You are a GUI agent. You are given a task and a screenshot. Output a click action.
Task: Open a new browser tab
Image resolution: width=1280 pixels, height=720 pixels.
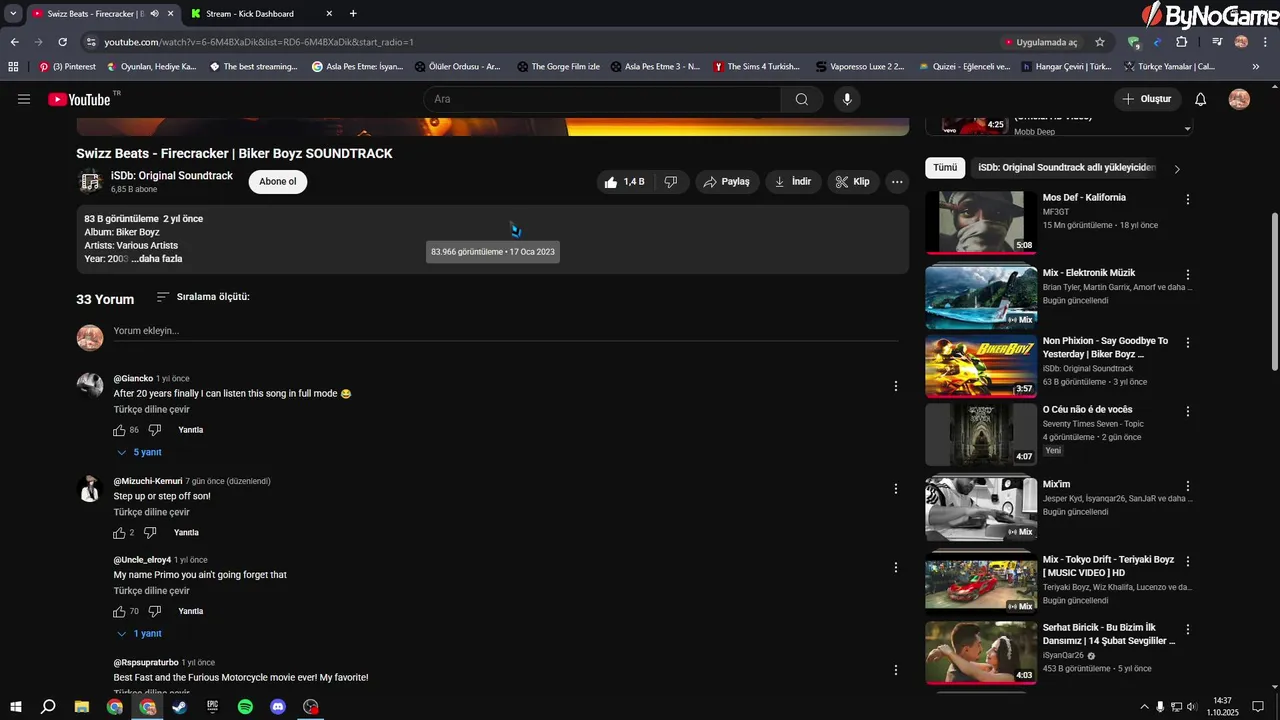(x=353, y=14)
